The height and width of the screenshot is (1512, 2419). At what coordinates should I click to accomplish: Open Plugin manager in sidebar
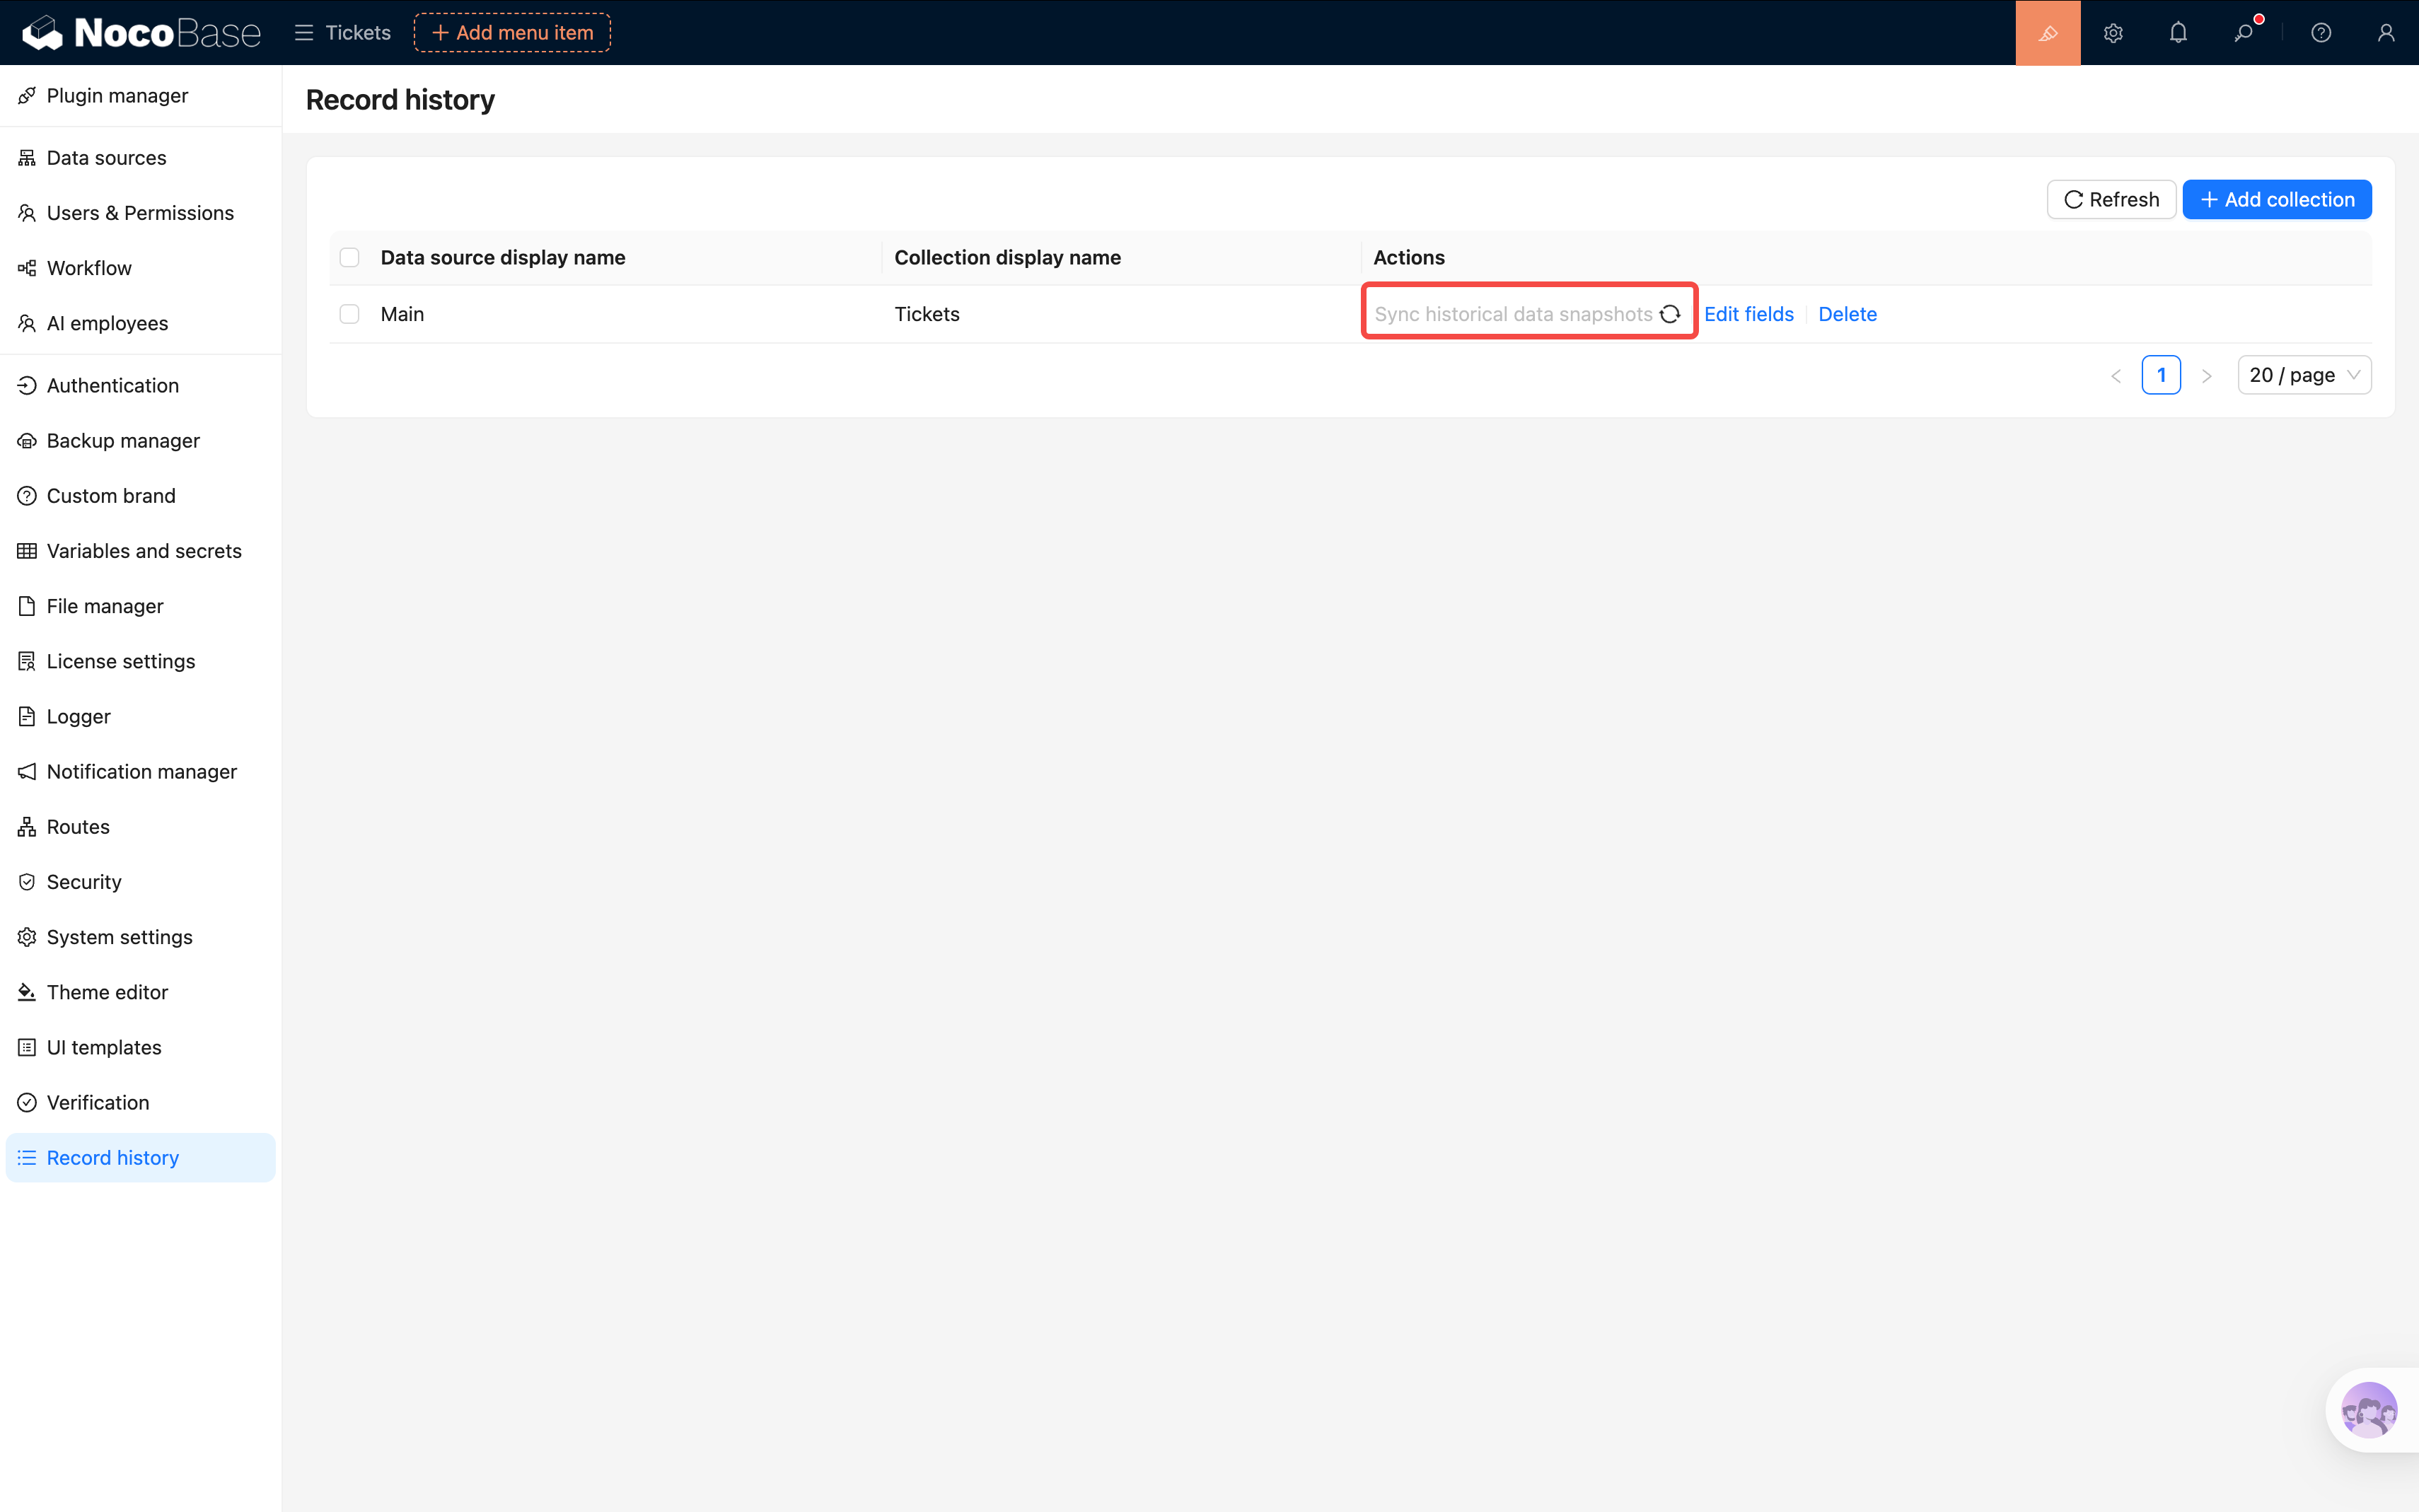(x=117, y=96)
